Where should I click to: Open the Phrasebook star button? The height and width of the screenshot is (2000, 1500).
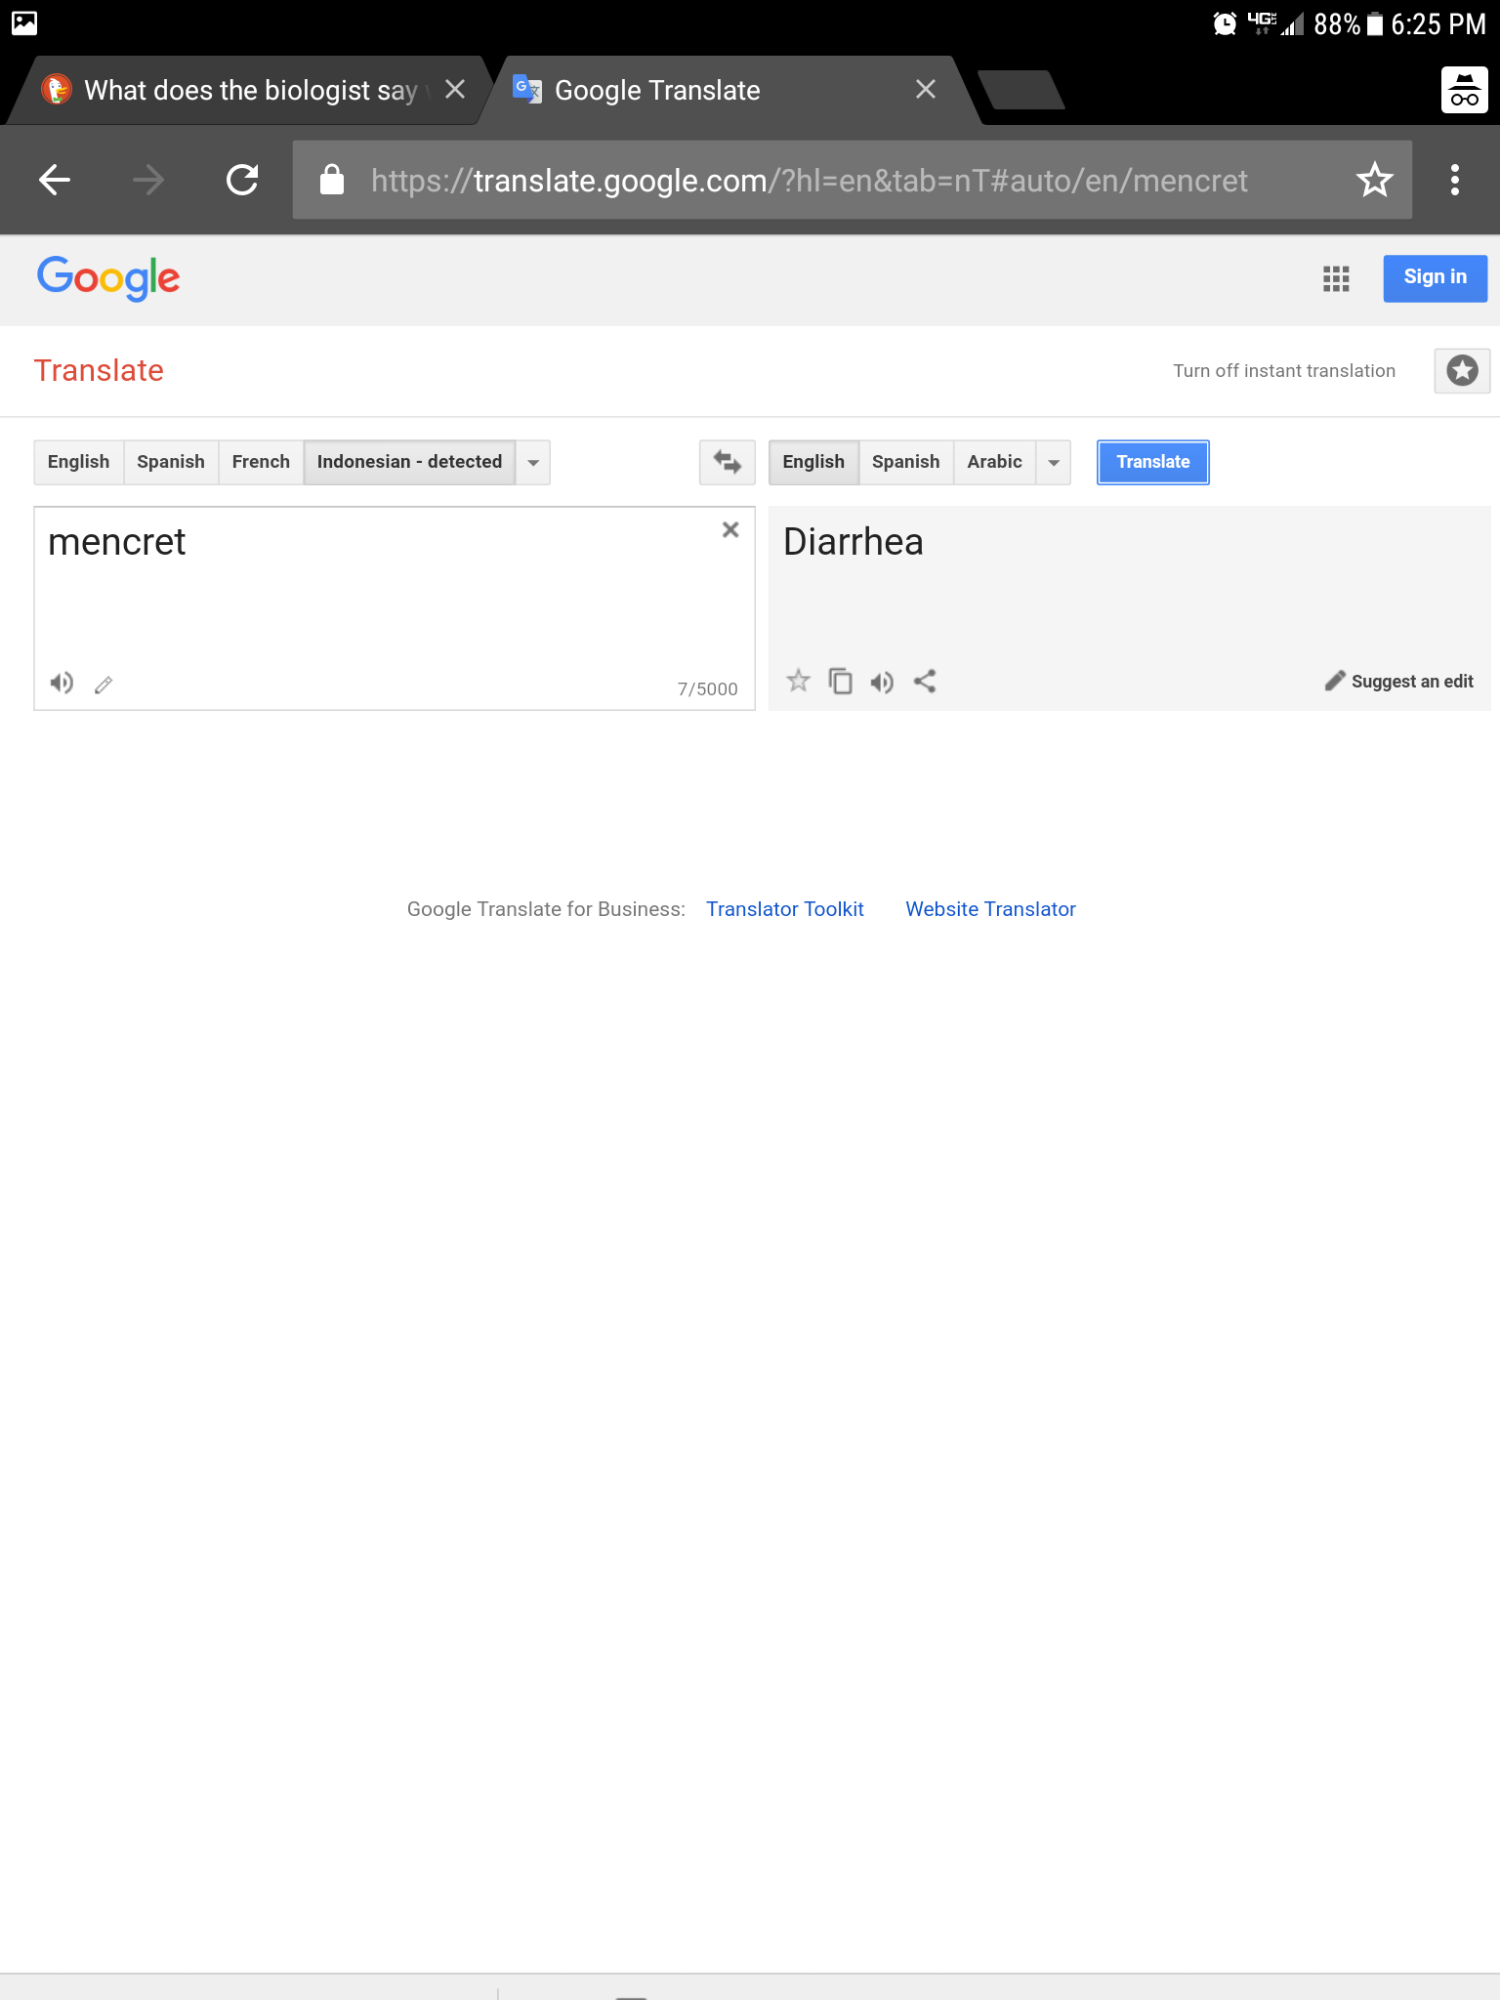click(x=1462, y=371)
